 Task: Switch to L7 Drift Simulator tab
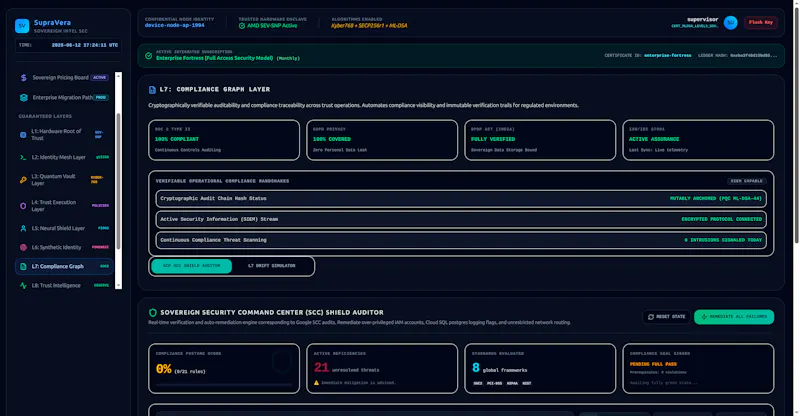tap(271, 266)
